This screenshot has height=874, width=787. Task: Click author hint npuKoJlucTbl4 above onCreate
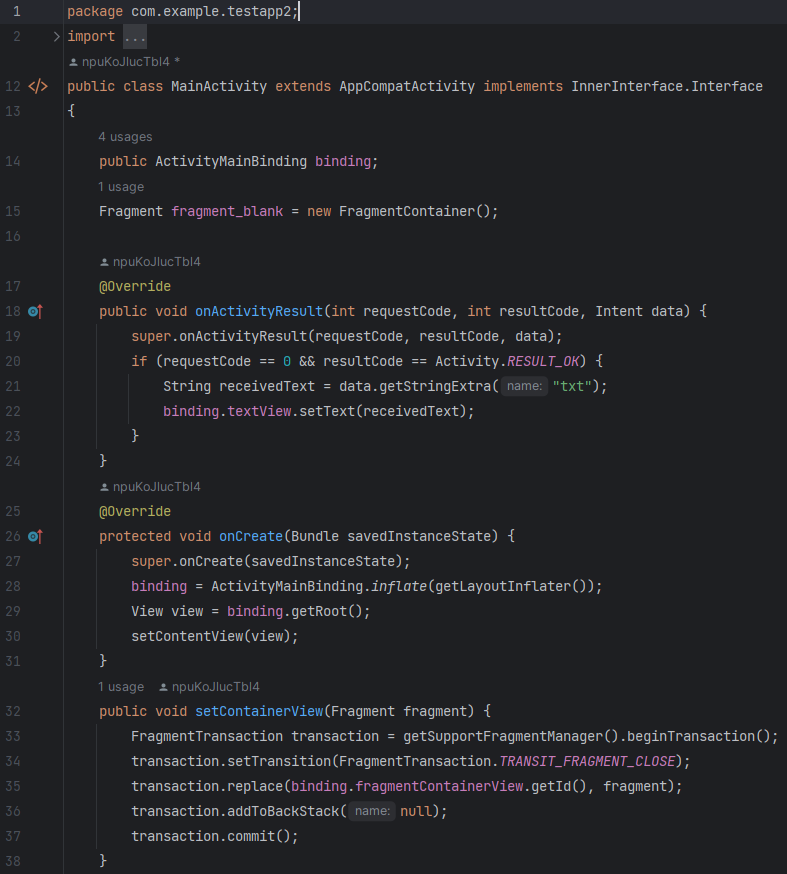click(x=150, y=487)
